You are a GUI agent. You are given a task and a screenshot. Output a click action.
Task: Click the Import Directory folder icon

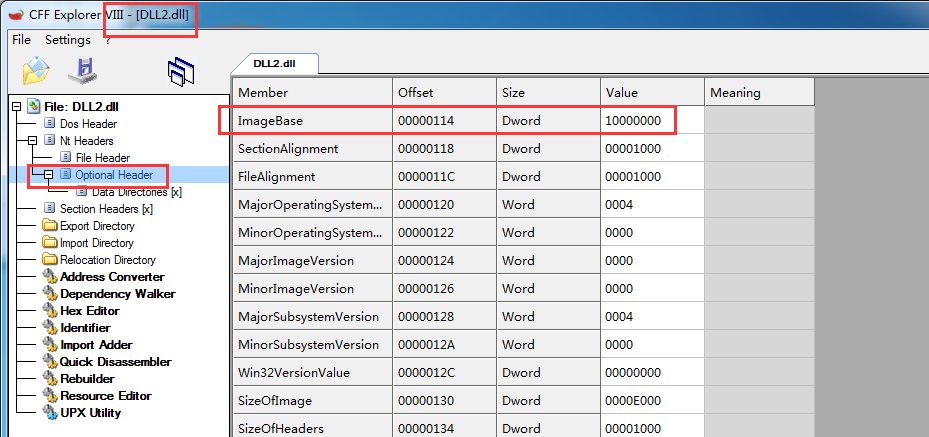[x=50, y=243]
